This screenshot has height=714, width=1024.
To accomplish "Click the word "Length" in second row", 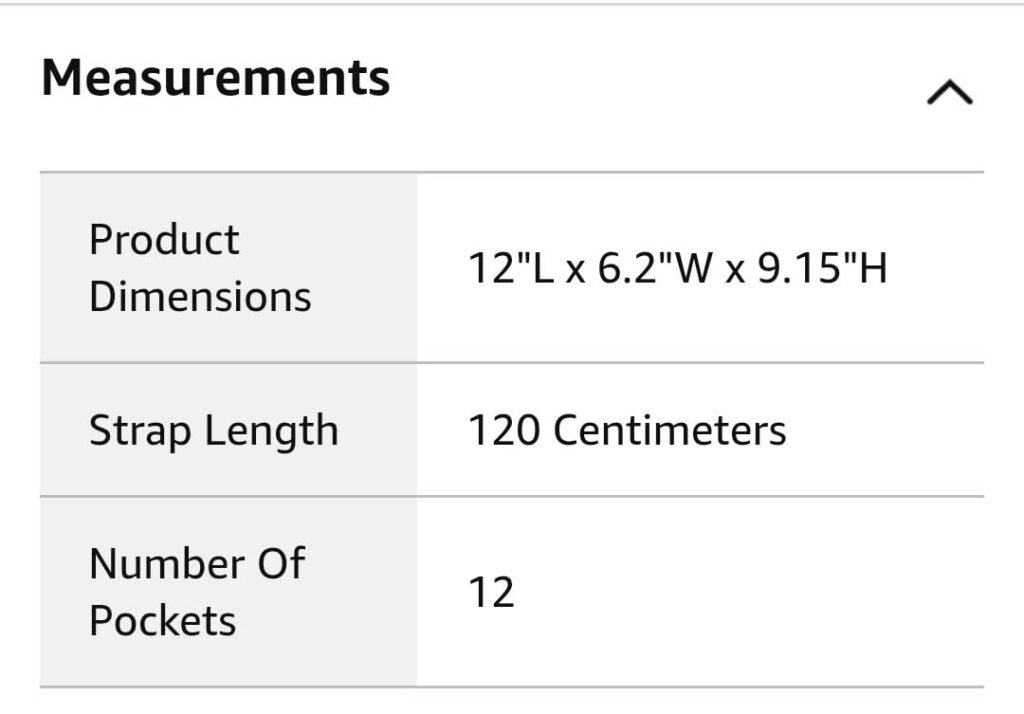I will [272, 431].
